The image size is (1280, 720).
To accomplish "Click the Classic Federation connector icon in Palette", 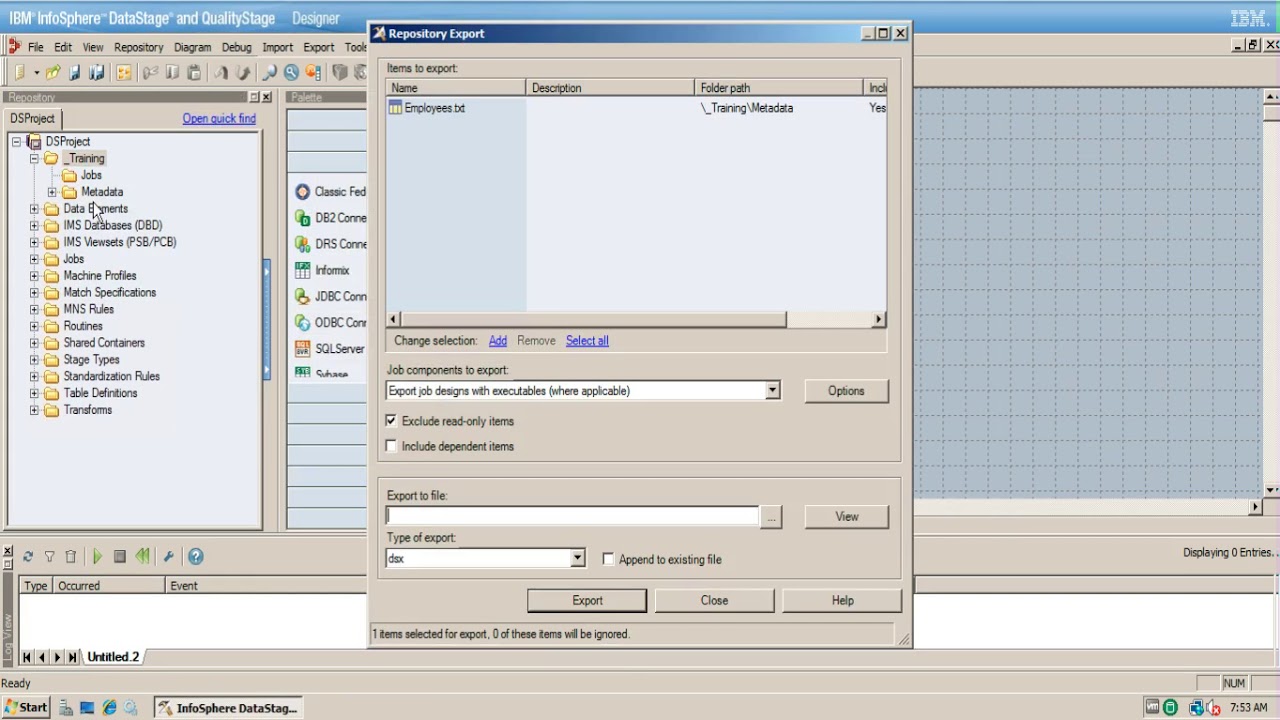I will coord(302,192).
